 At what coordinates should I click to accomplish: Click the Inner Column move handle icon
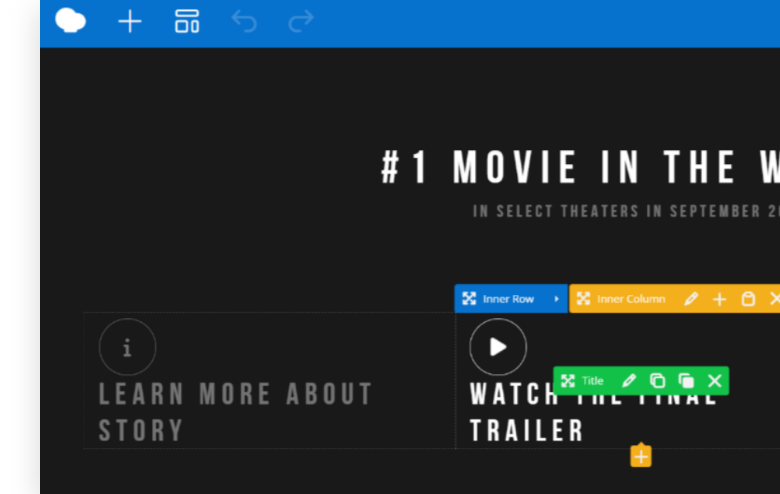click(x=584, y=298)
